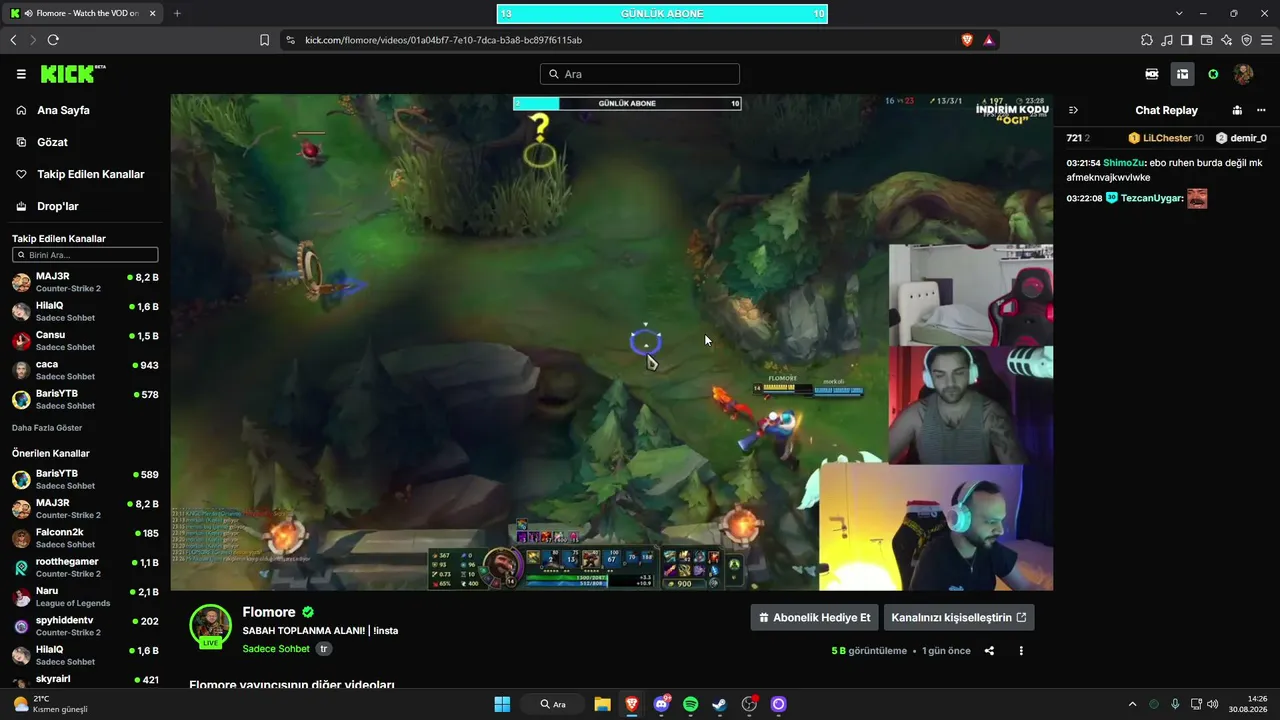This screenshot has width=1280, height=720.
Task: Click demir_0 leaderboard entry
Action: point(1241,138)
